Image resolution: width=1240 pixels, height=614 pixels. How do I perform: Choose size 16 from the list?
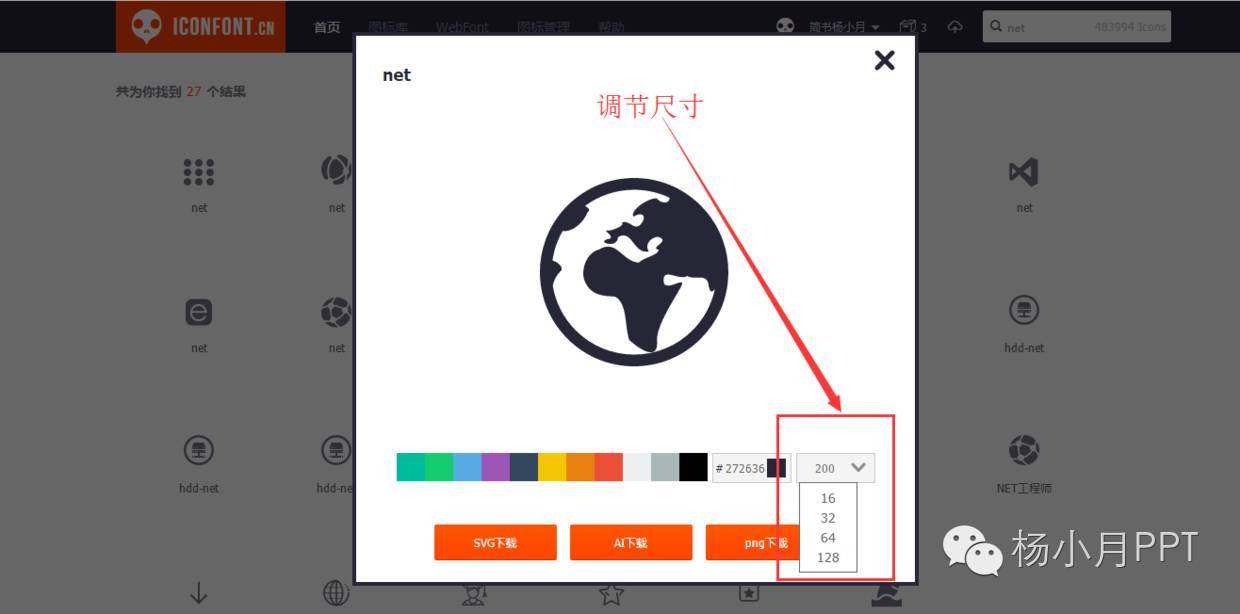tap(828, 498)
